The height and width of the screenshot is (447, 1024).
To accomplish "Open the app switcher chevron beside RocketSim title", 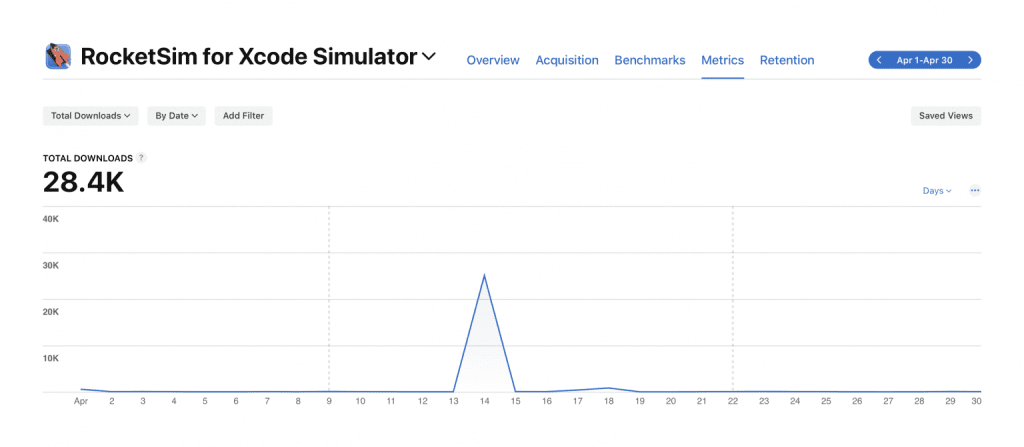I will (428, 57).
